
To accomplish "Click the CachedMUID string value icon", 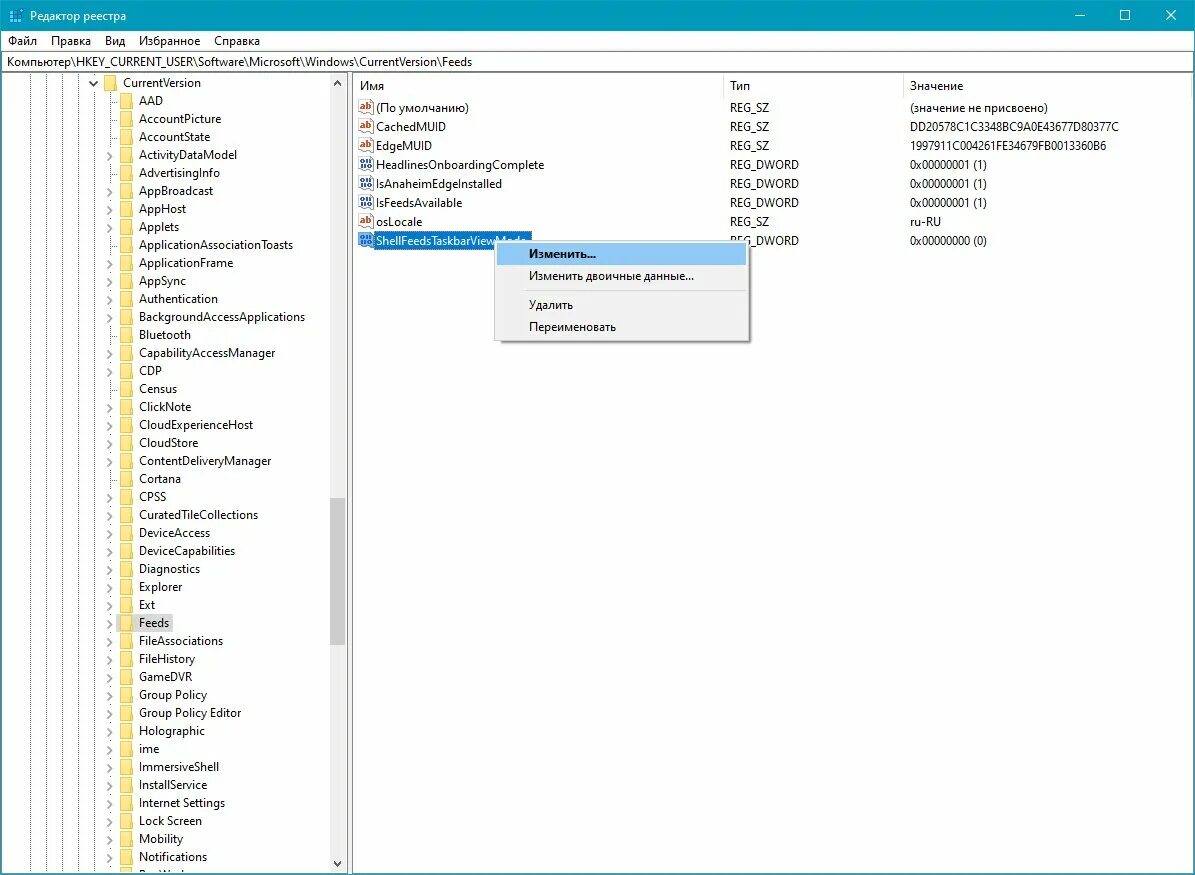I will point(366,126).
